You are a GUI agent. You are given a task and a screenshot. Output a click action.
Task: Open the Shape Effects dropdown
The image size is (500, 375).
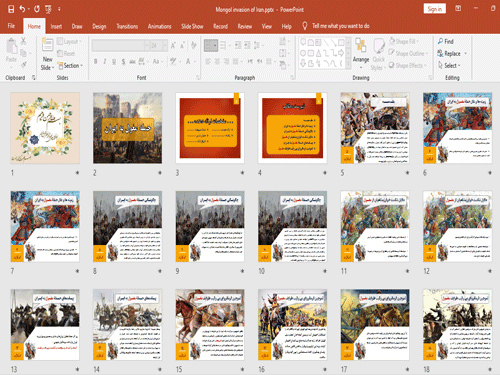coord(407,65)
